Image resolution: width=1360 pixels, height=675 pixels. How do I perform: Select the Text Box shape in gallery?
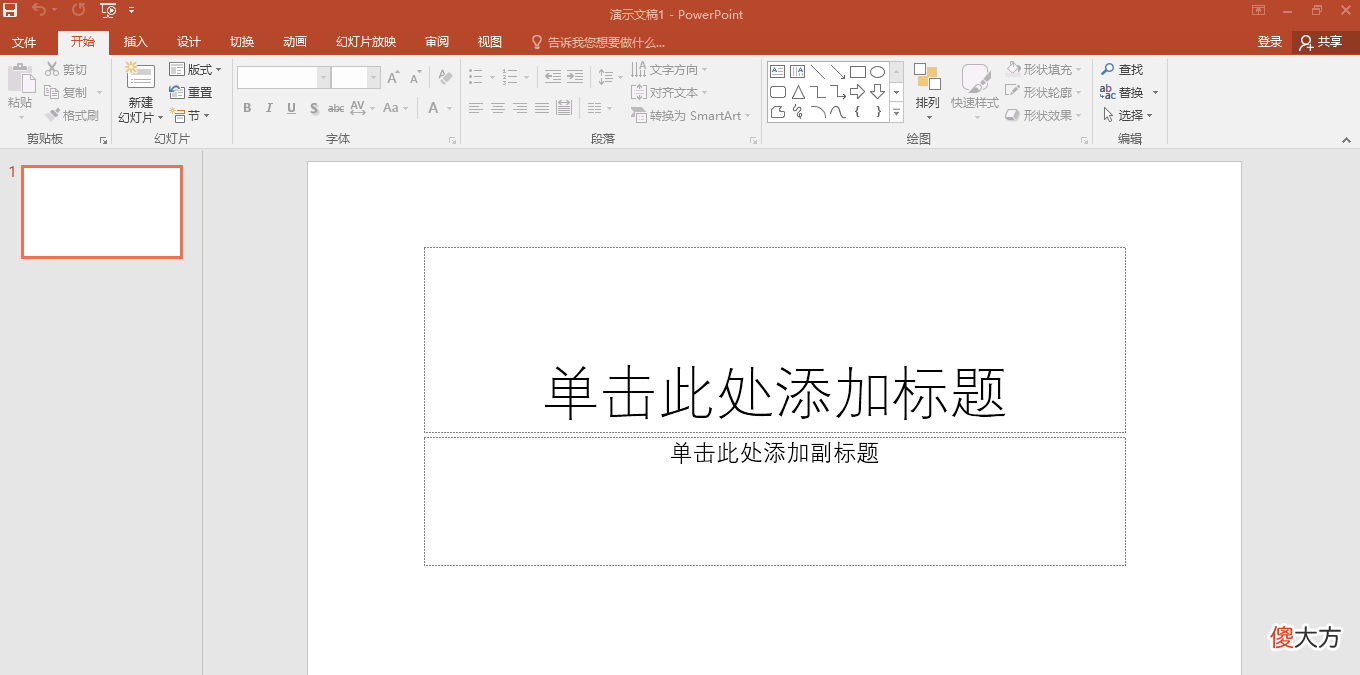coord(778,72)
